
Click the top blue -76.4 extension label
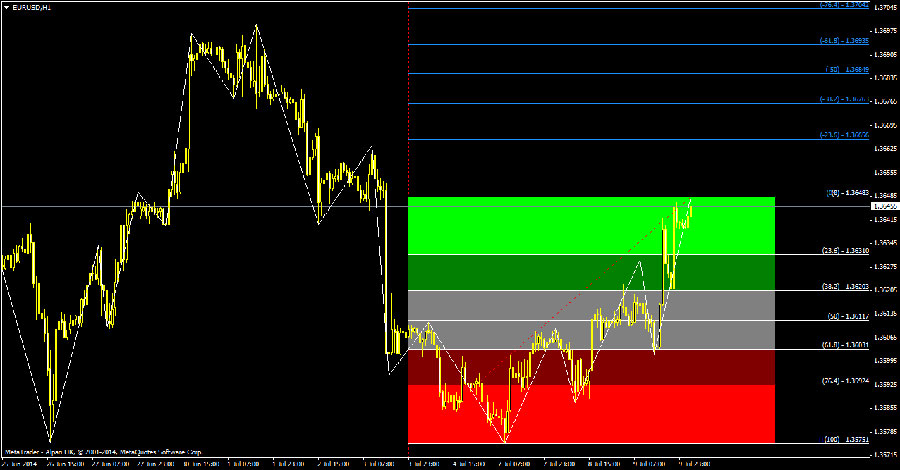[843, 5]
